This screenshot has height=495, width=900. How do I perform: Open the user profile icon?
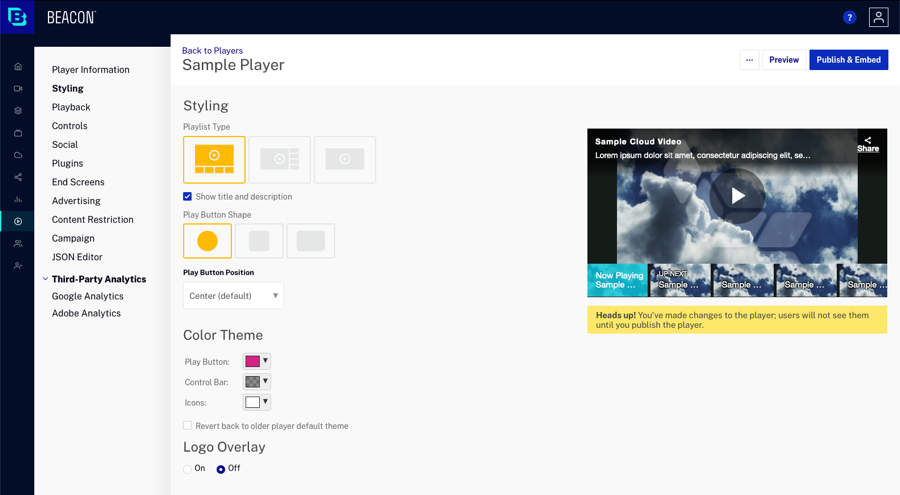[x=878, y=17]
